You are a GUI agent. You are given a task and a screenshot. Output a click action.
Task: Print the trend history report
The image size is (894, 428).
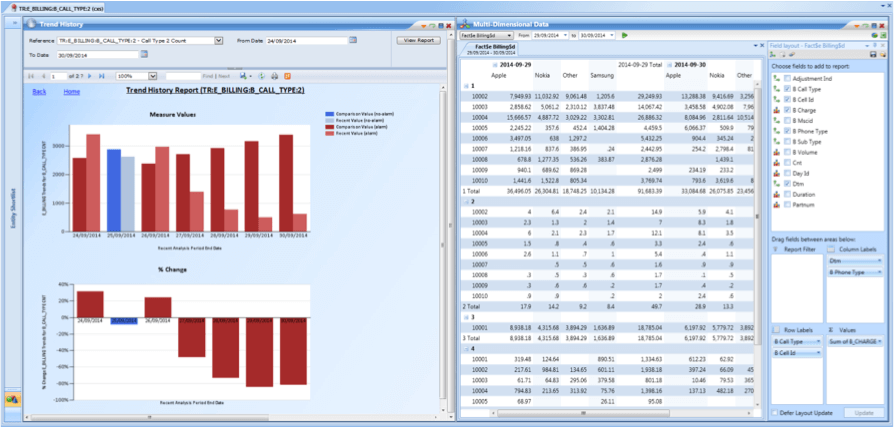[275, 76]
